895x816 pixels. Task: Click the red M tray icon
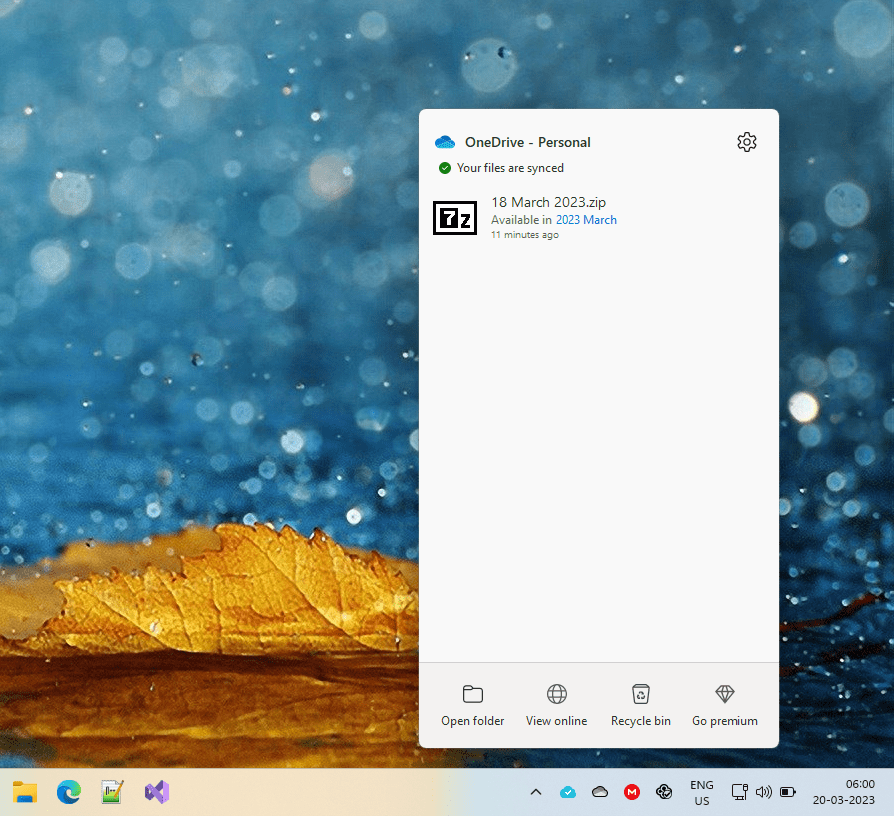click(632, 792)
